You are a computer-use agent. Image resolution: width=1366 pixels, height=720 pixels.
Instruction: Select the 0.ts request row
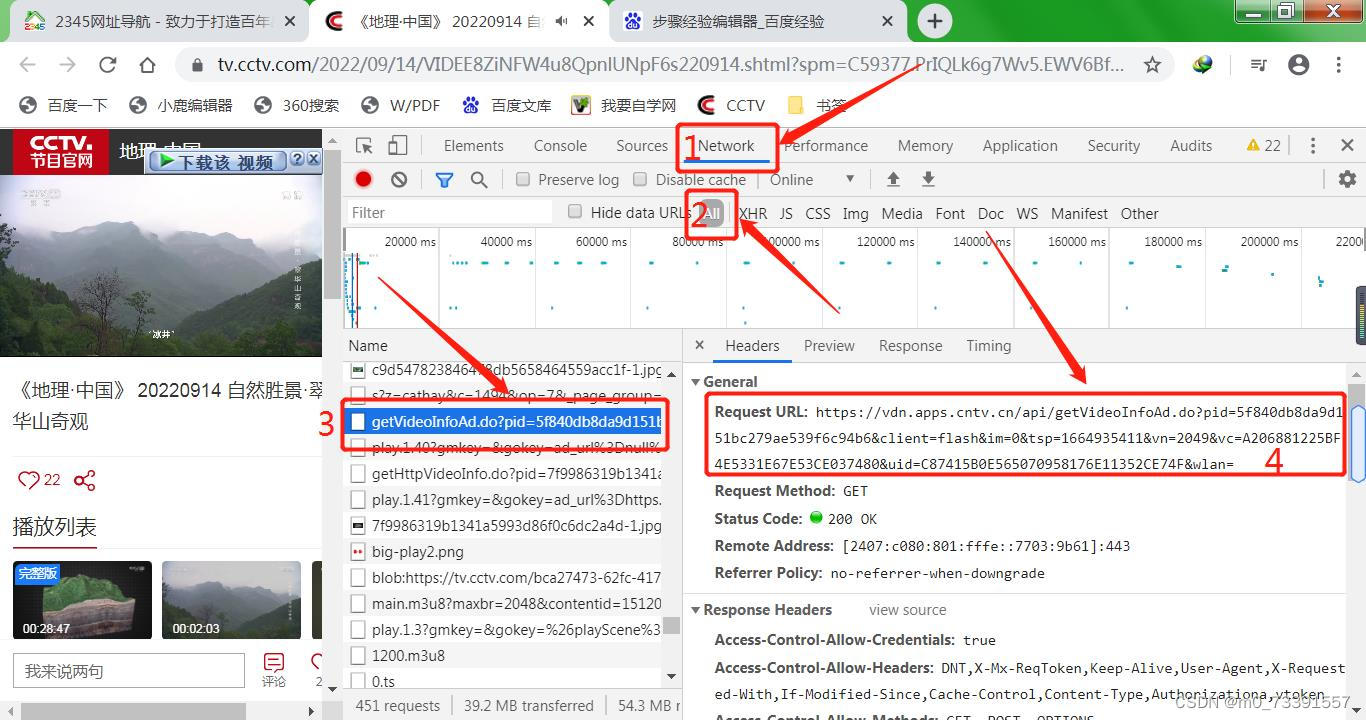coord(504,682)
